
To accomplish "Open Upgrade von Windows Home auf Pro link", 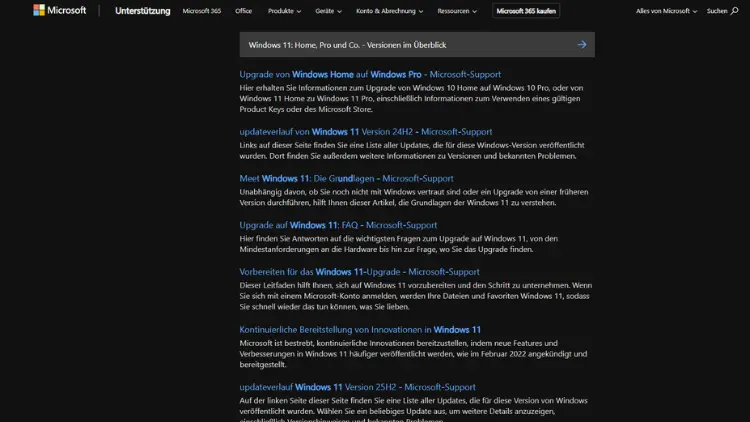I will point(370,74).
